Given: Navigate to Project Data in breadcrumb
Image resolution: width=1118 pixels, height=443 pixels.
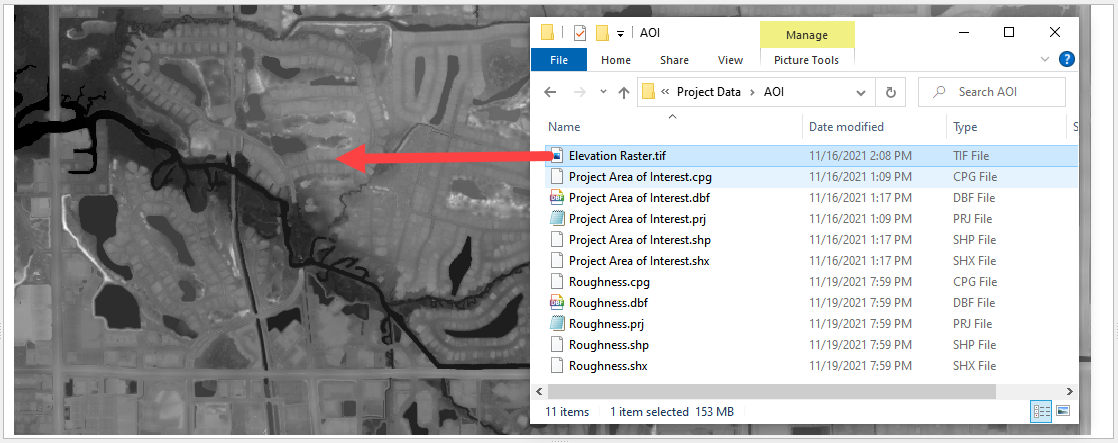Looking at the screenshot, I should click(x=708, y=92).
